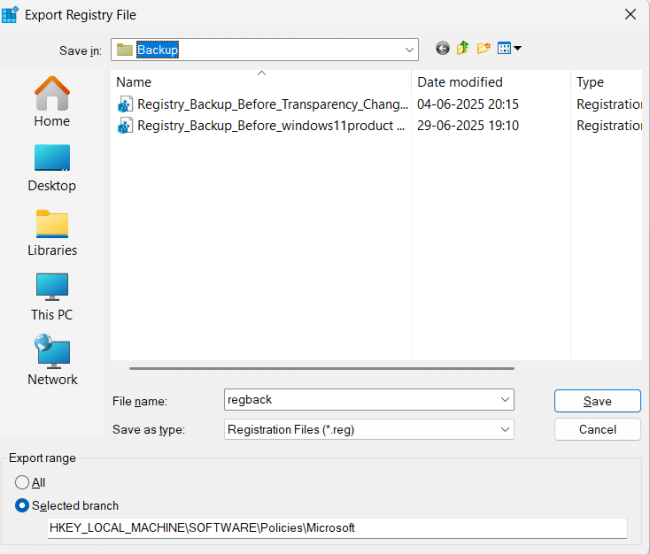Open the Network location shortcut

click(52, 360)
